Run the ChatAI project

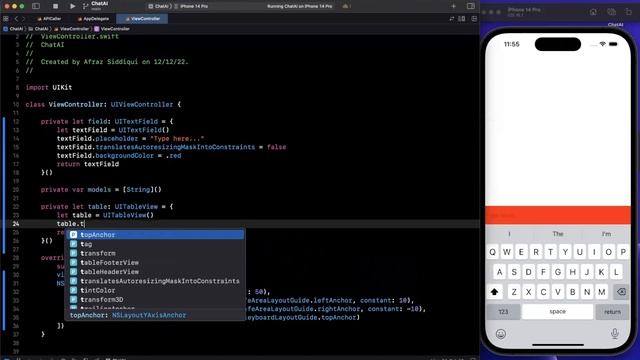pyautogui.click(x=72, y=6)
